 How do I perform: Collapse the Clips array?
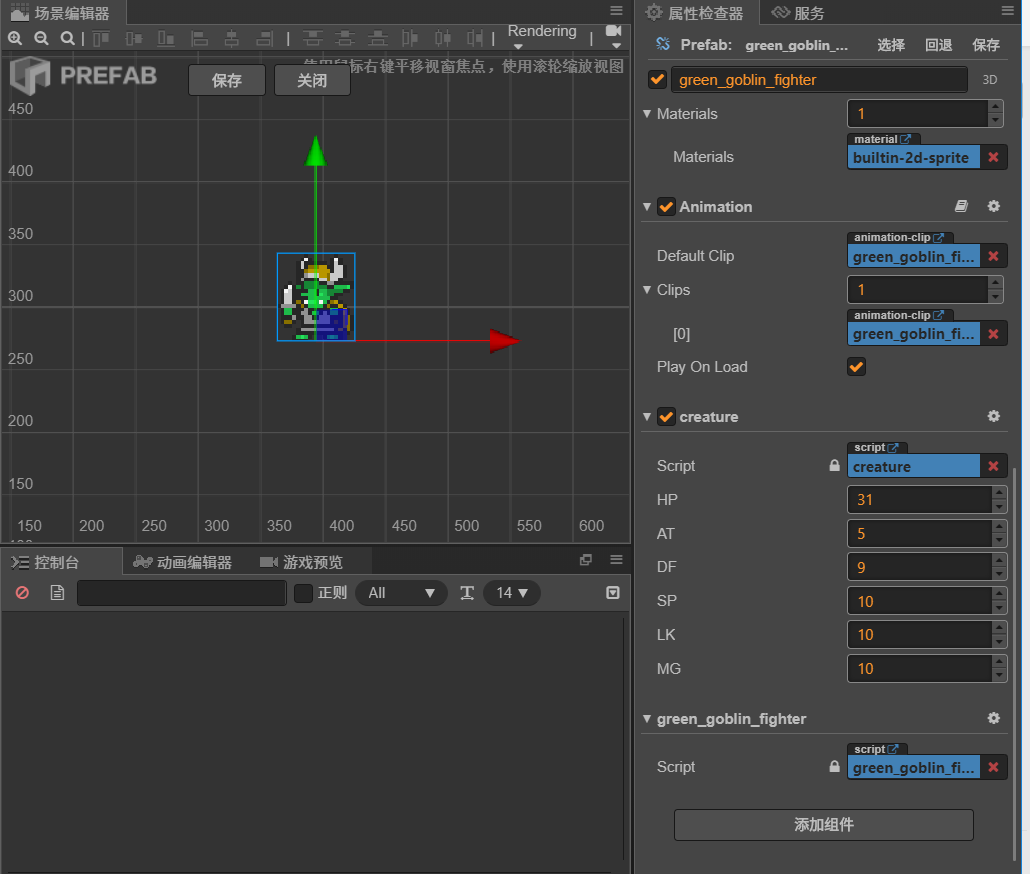647,290
